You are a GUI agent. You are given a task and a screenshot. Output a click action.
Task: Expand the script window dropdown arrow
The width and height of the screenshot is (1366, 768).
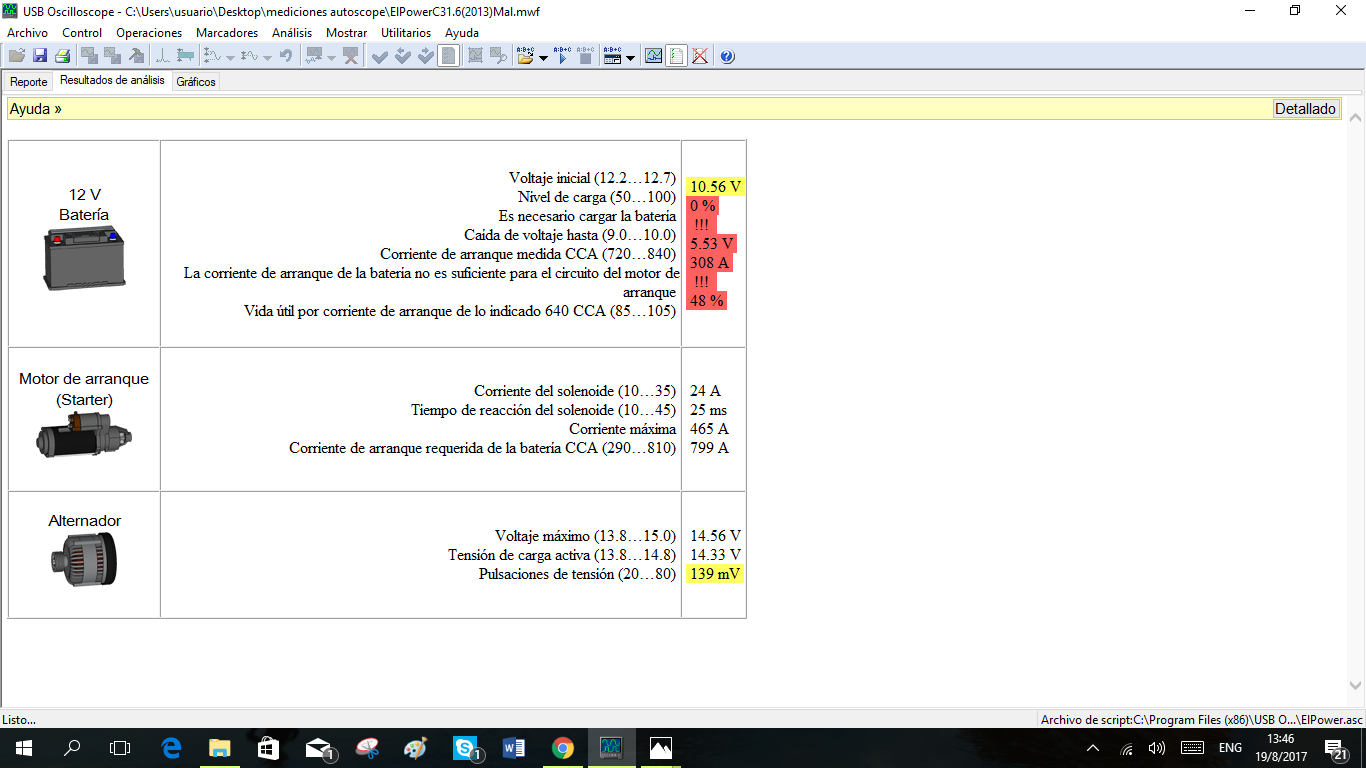[630, 58]
